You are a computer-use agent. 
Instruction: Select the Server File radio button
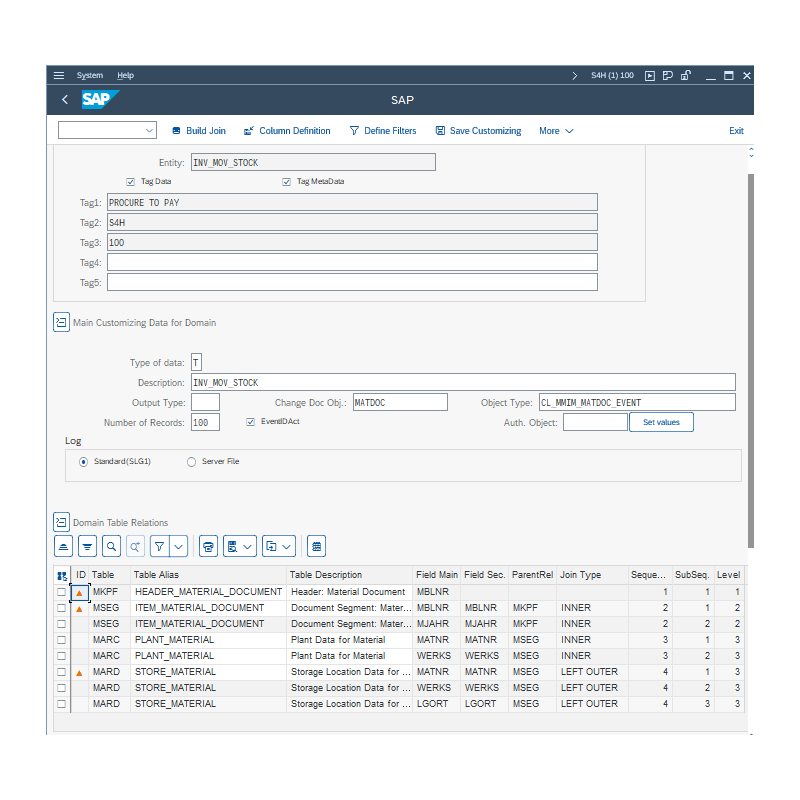(x=192, y=462)
